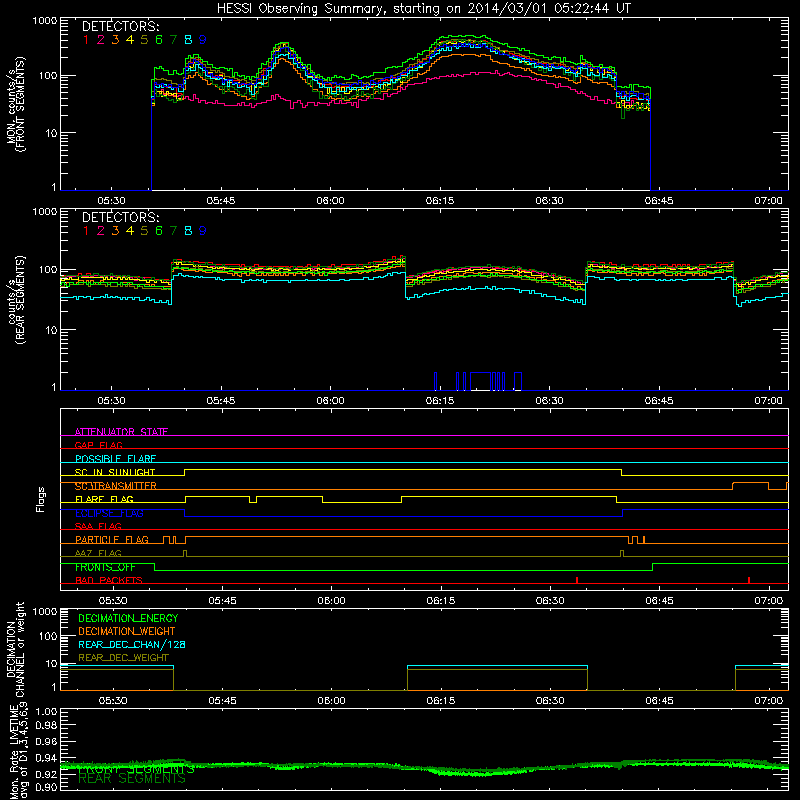Click the ECLIPSE_FLAG label
800x800 pixels.
[109, 513]
